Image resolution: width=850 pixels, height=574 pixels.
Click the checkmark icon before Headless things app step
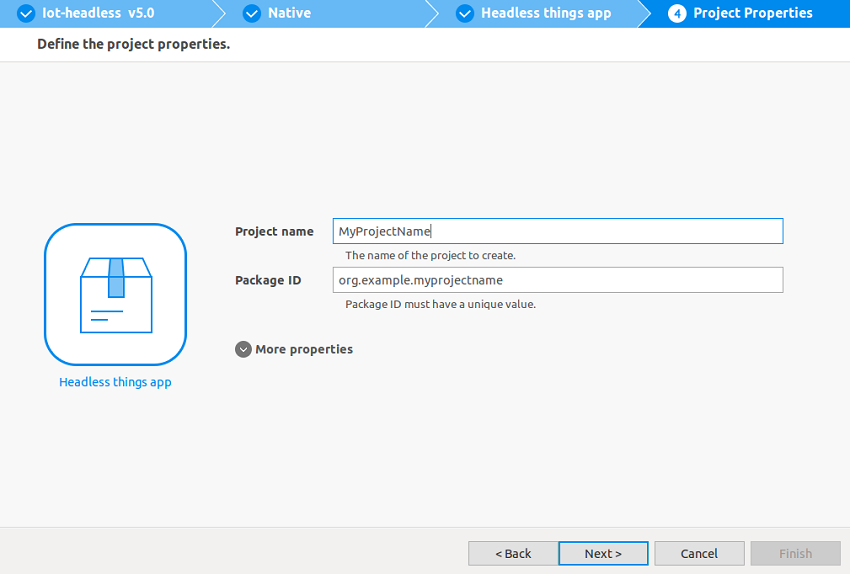point(465,14)
